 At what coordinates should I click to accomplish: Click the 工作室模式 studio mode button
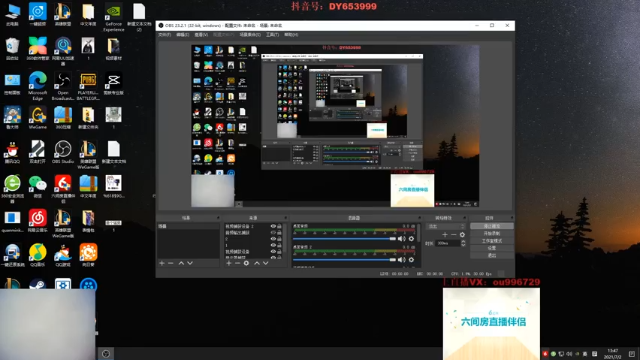[491, 241]
